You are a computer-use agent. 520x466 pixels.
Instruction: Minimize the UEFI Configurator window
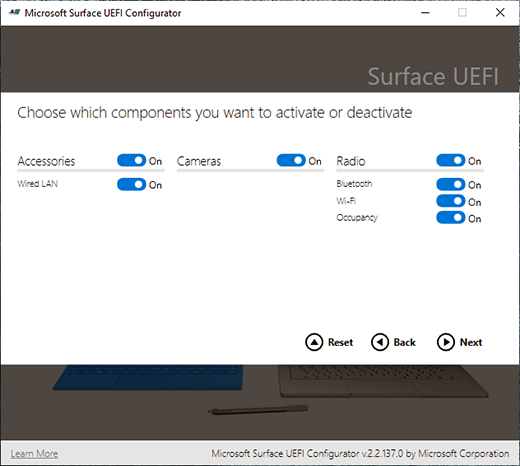(x=425, y=13)
